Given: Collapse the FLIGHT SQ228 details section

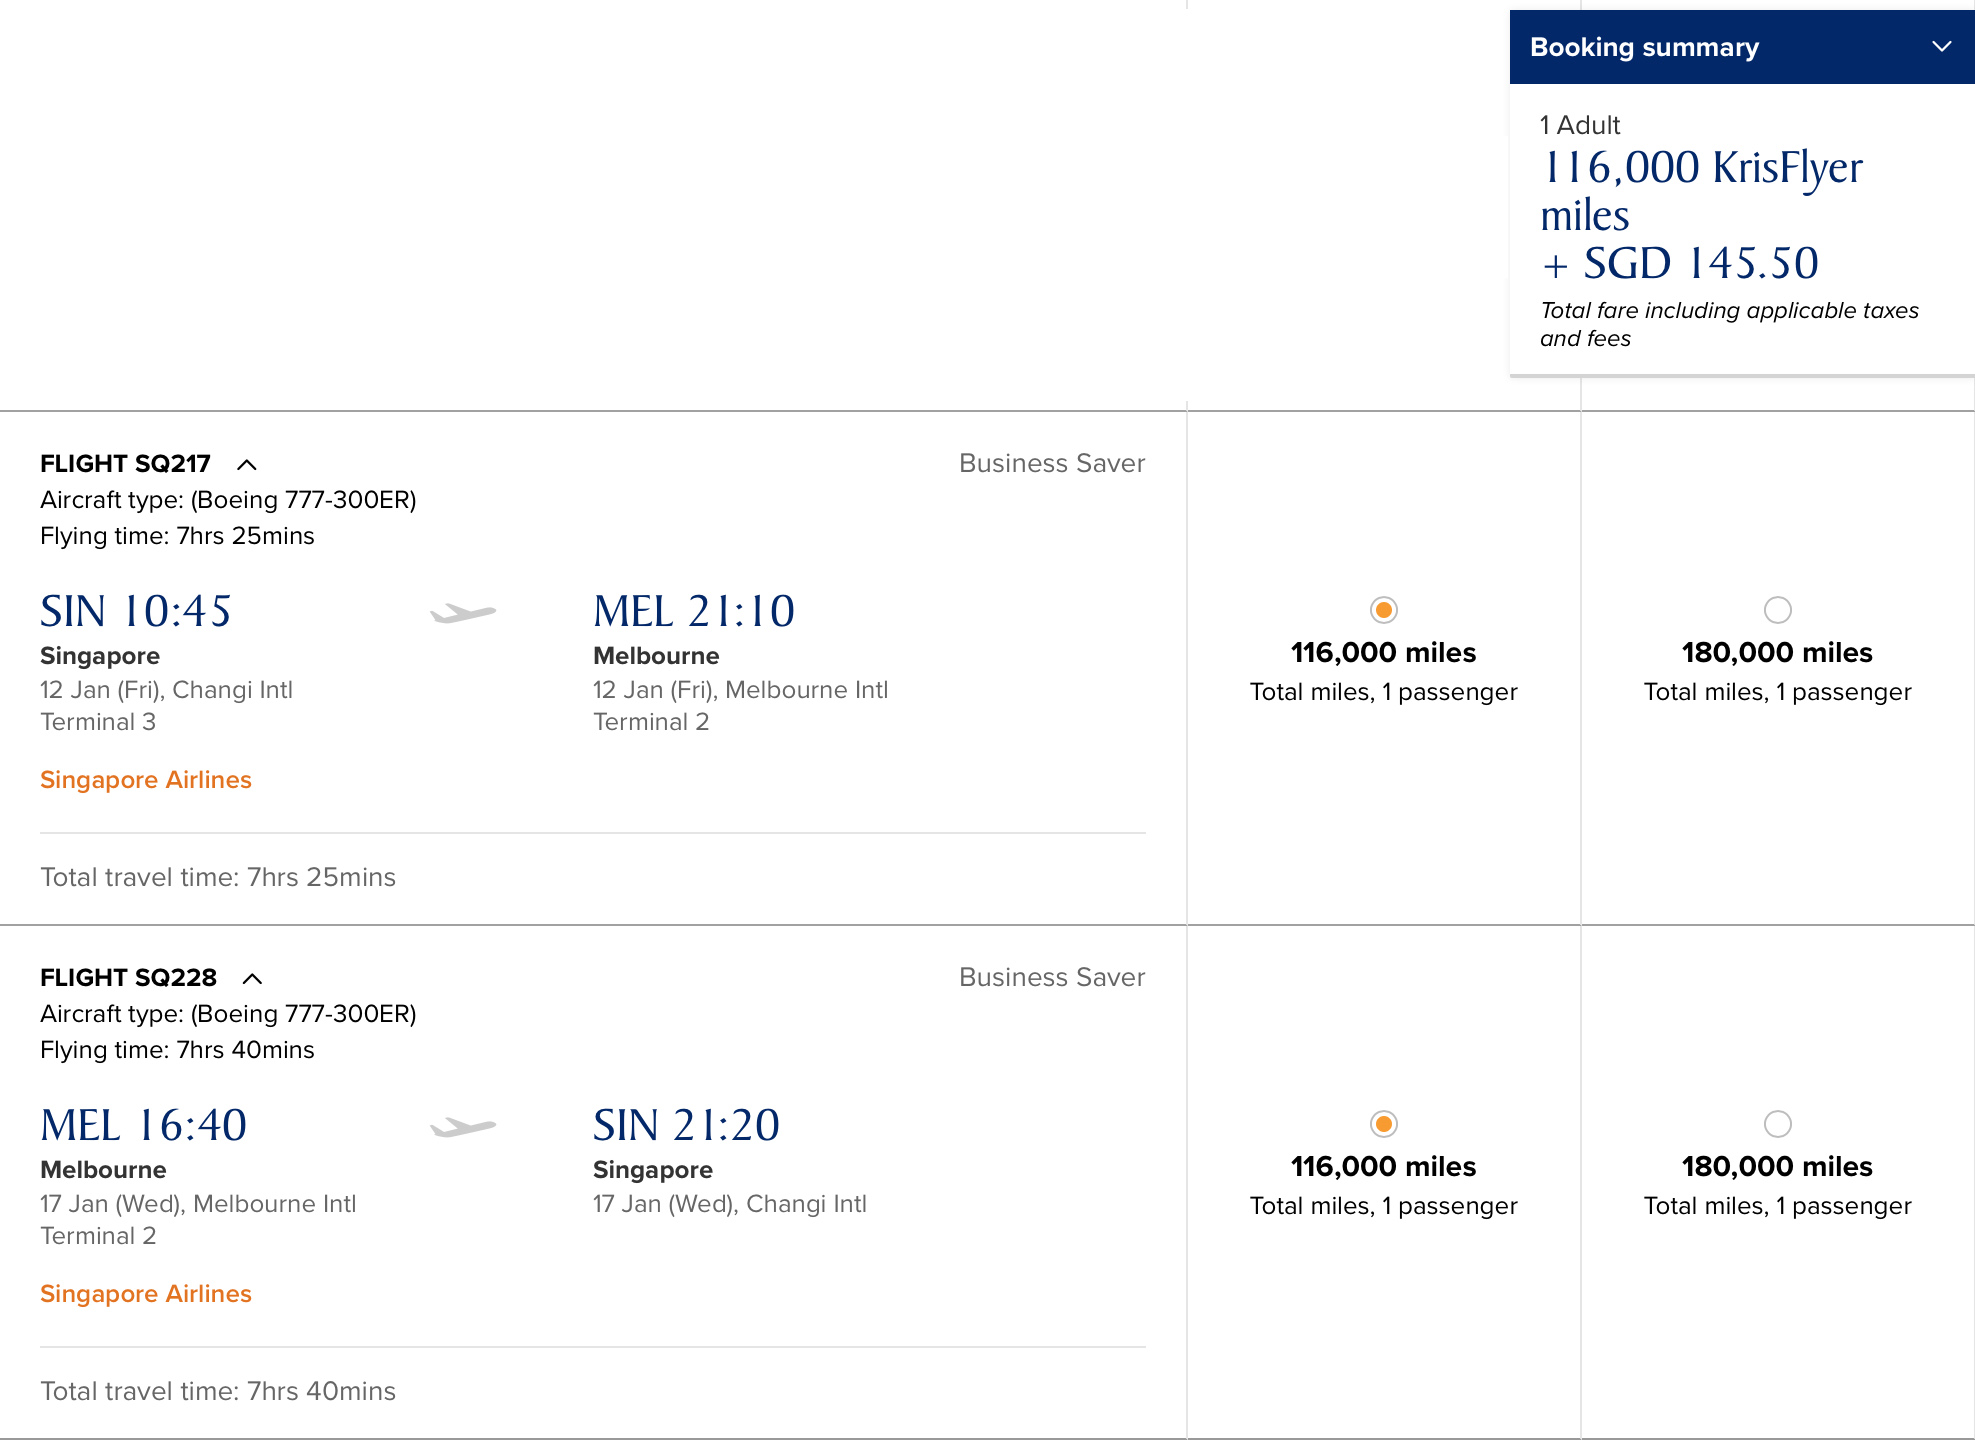Looking at the screenshot, I should [x=252, y=977].
